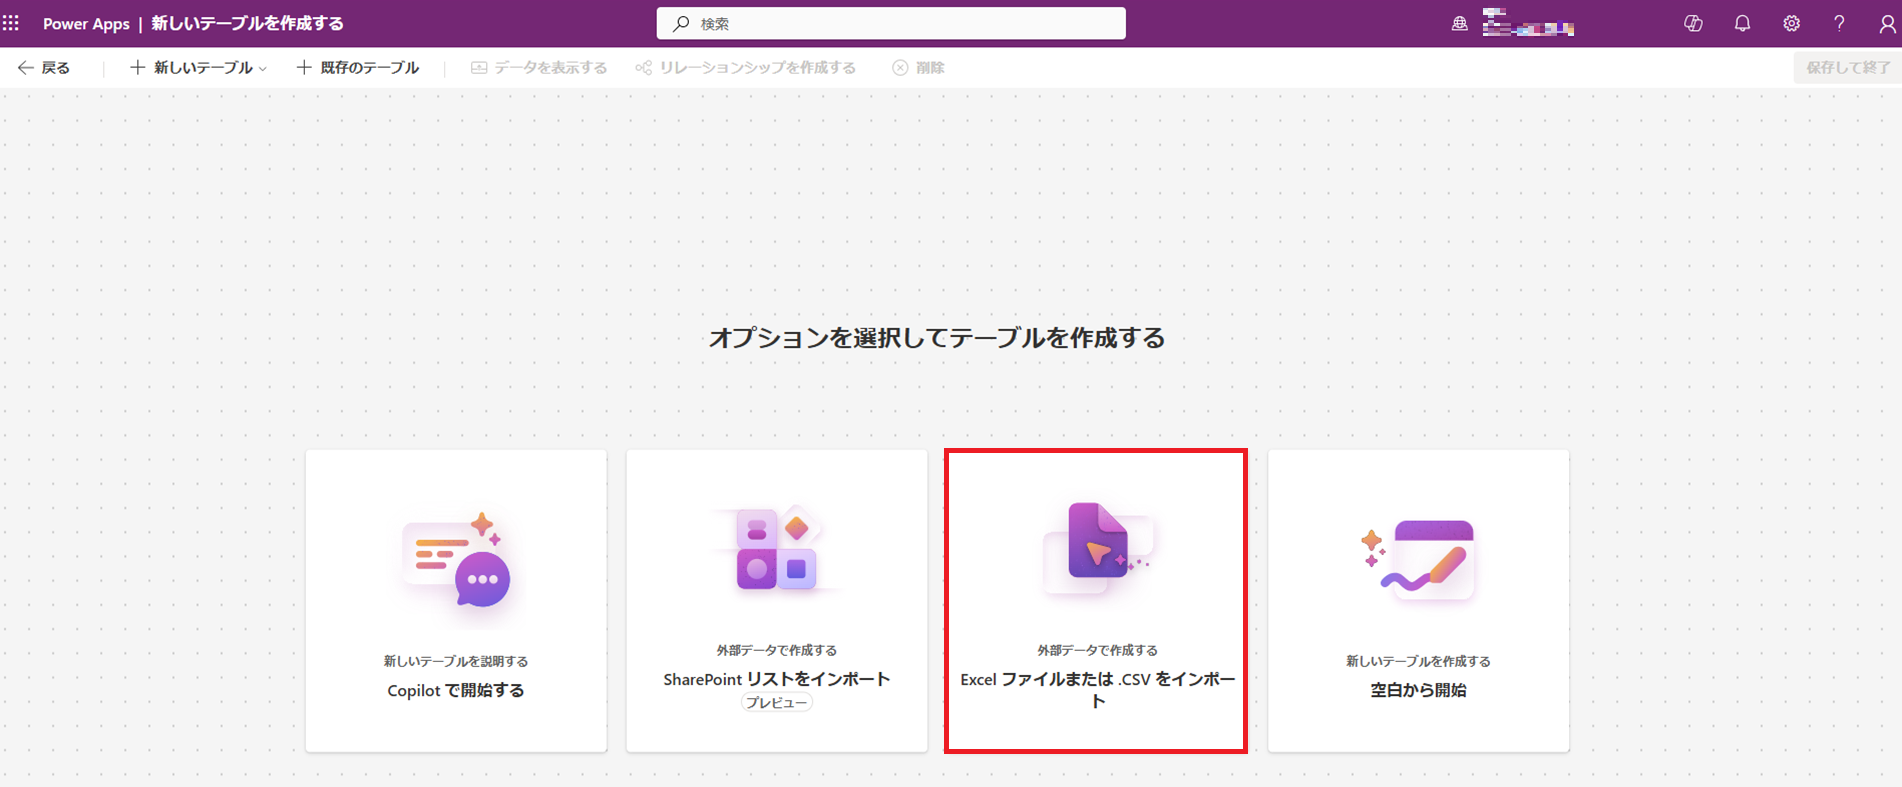
Task: Open notifications bell icon
Action: pos(1742,23)
